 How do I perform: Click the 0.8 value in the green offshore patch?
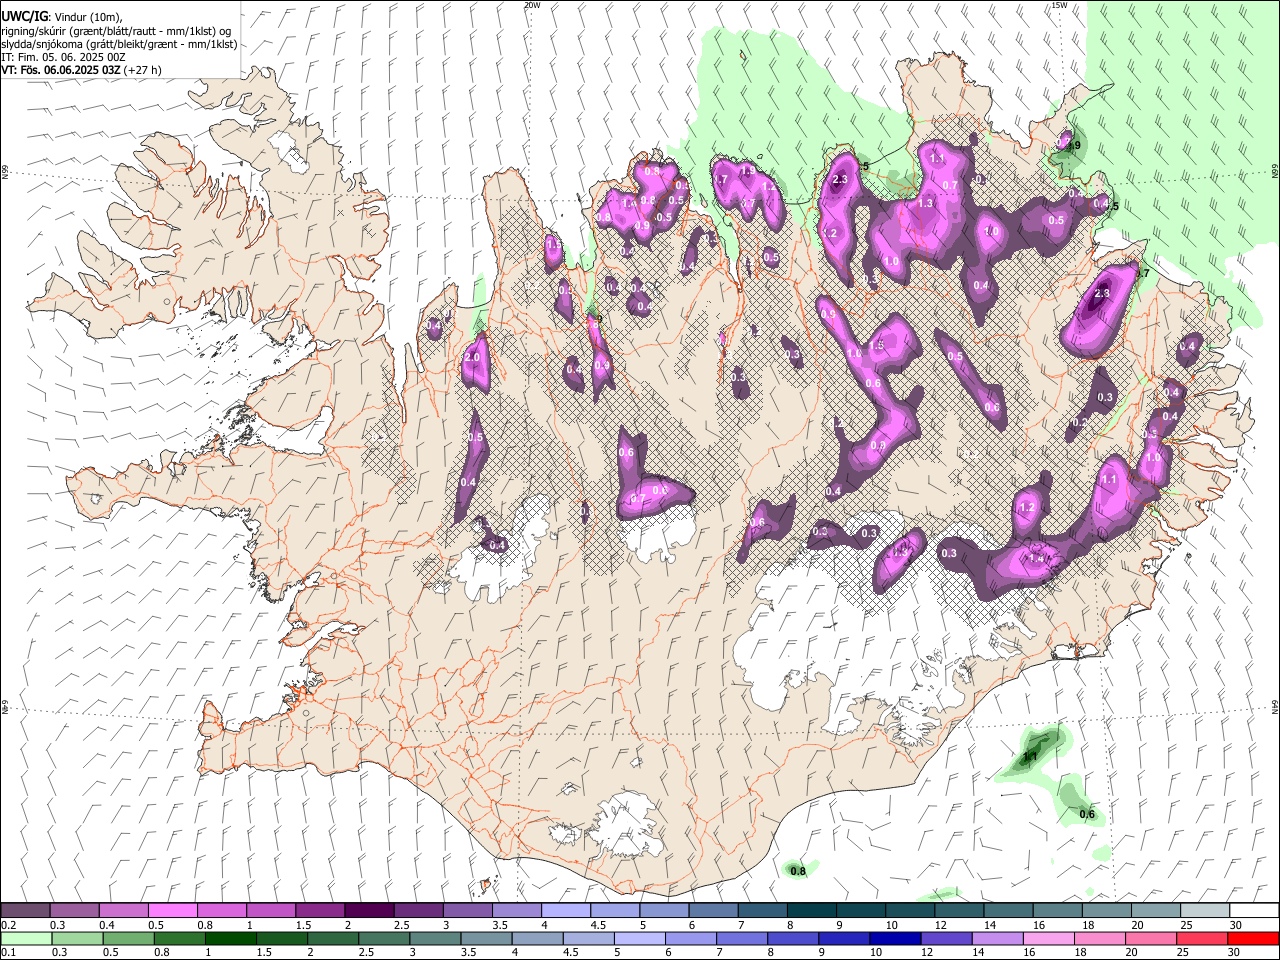point(798,872)
